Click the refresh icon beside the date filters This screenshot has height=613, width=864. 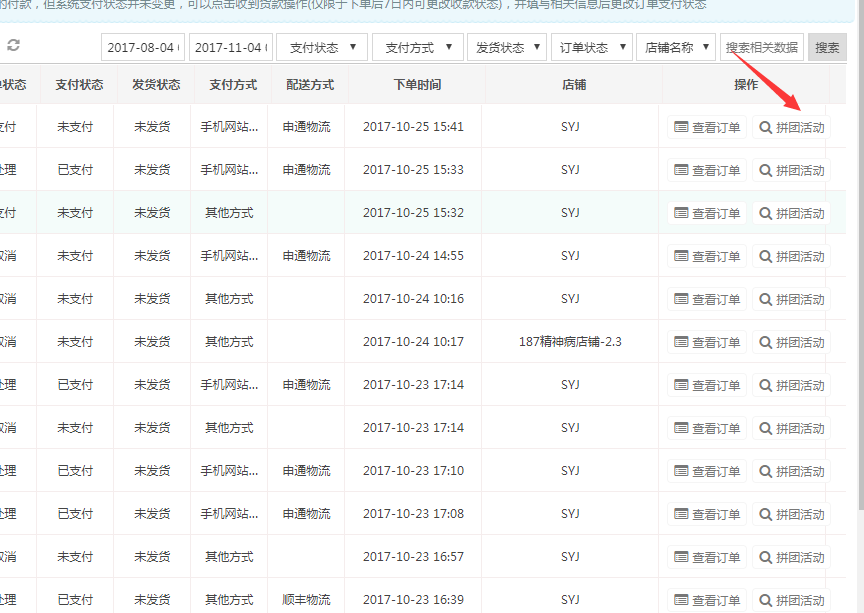point(13,46)
